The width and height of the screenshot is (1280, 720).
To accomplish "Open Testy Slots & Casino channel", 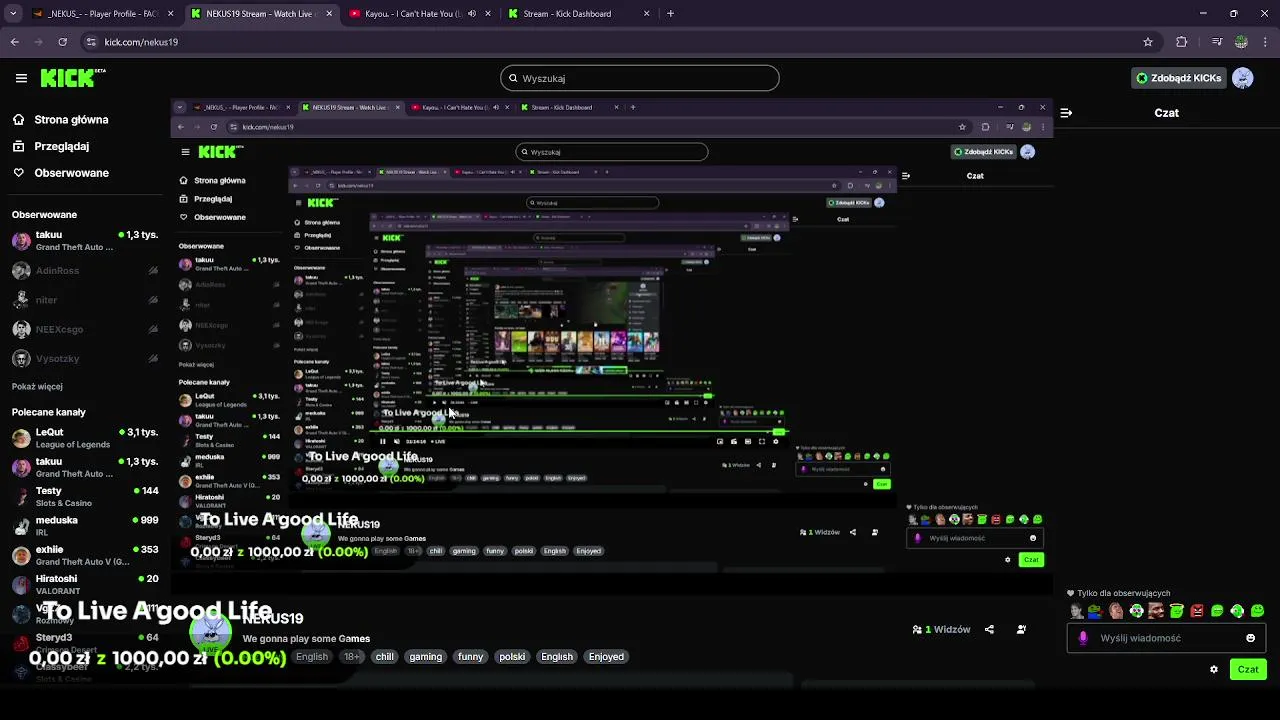I will [85, 497].
